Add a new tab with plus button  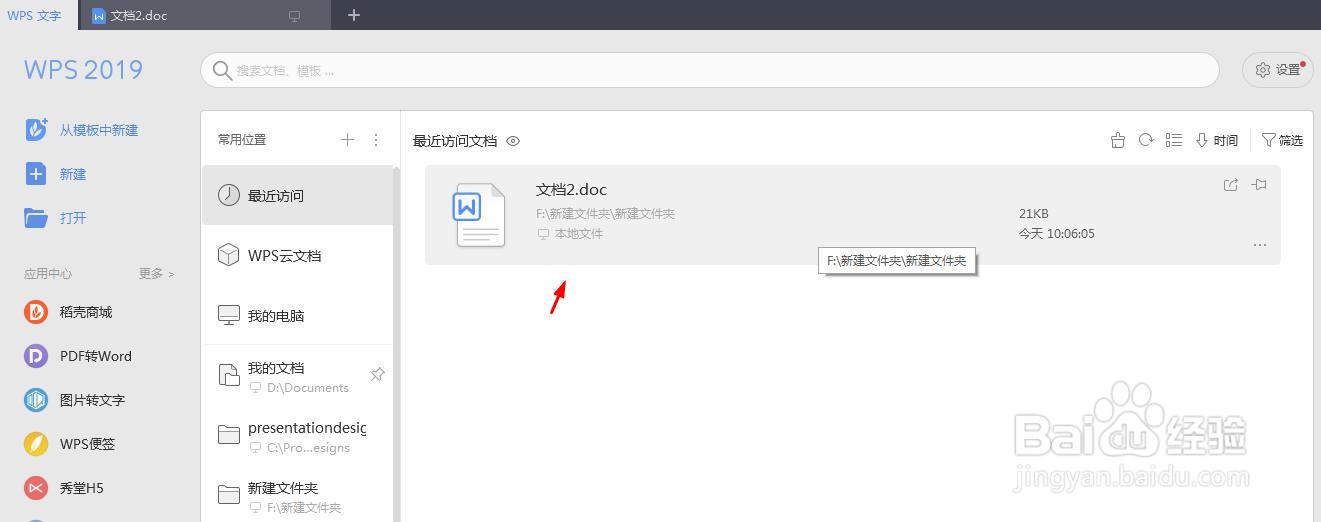(353, 15)
